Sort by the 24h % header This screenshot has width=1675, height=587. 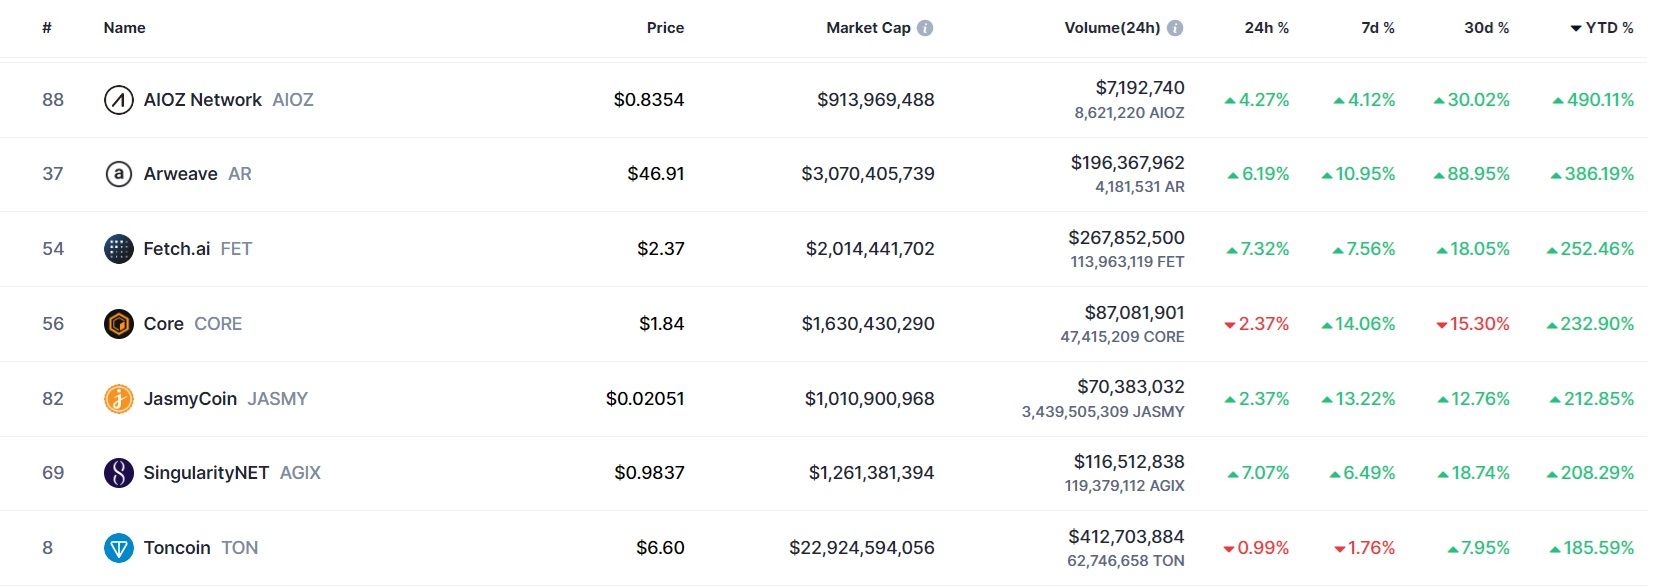1266,28
